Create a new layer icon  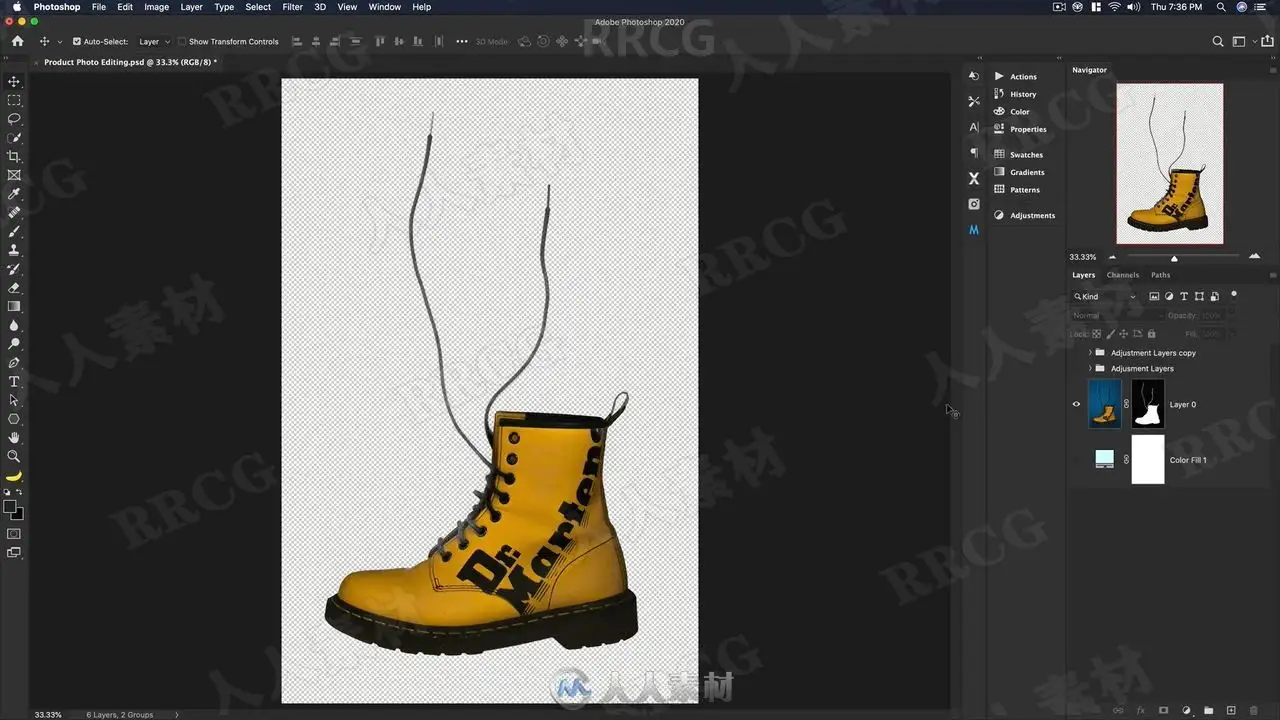(1231, 710)
